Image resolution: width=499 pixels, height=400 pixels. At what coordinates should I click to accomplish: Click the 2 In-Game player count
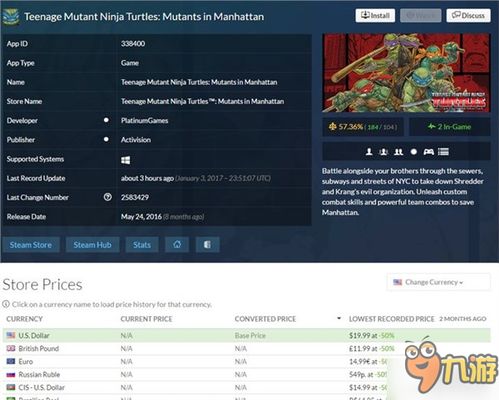[x=450, y=127]
